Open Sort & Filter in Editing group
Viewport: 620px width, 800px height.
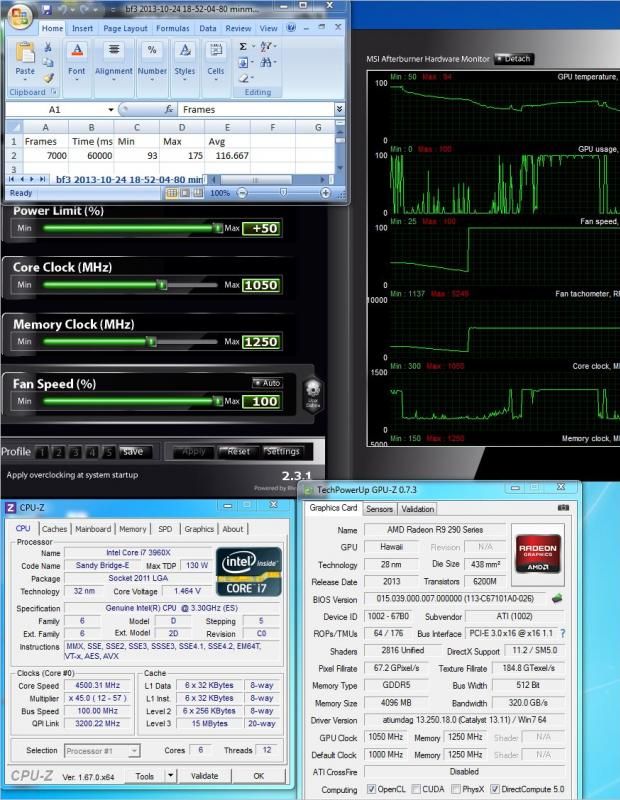pos(267,47)
